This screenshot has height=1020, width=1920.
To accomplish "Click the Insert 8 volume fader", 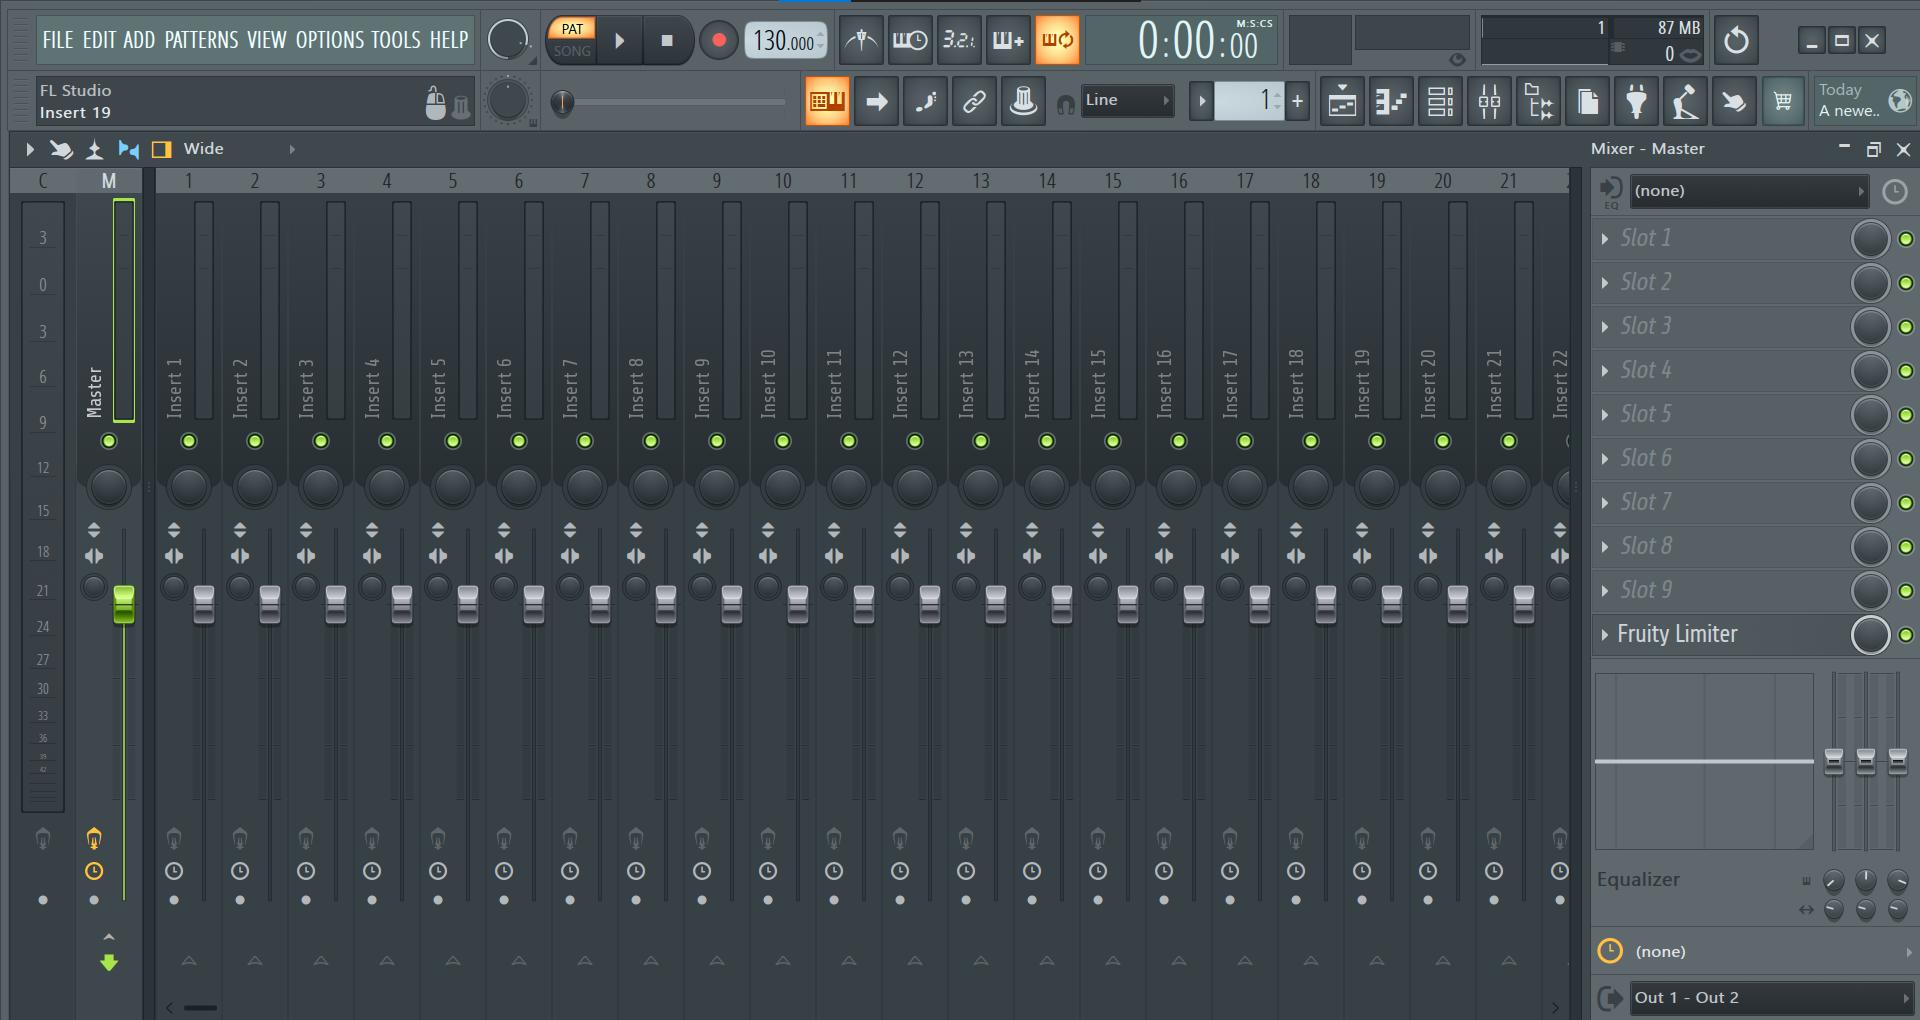I will point(666,606).
